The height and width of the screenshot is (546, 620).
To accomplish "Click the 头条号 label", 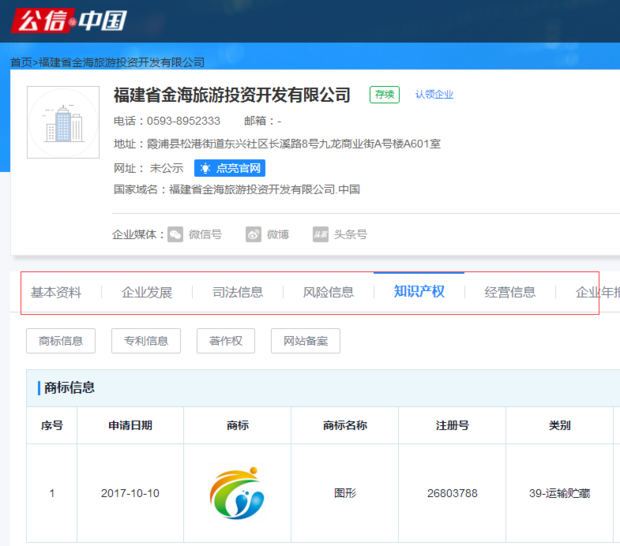I will [351, 234].
